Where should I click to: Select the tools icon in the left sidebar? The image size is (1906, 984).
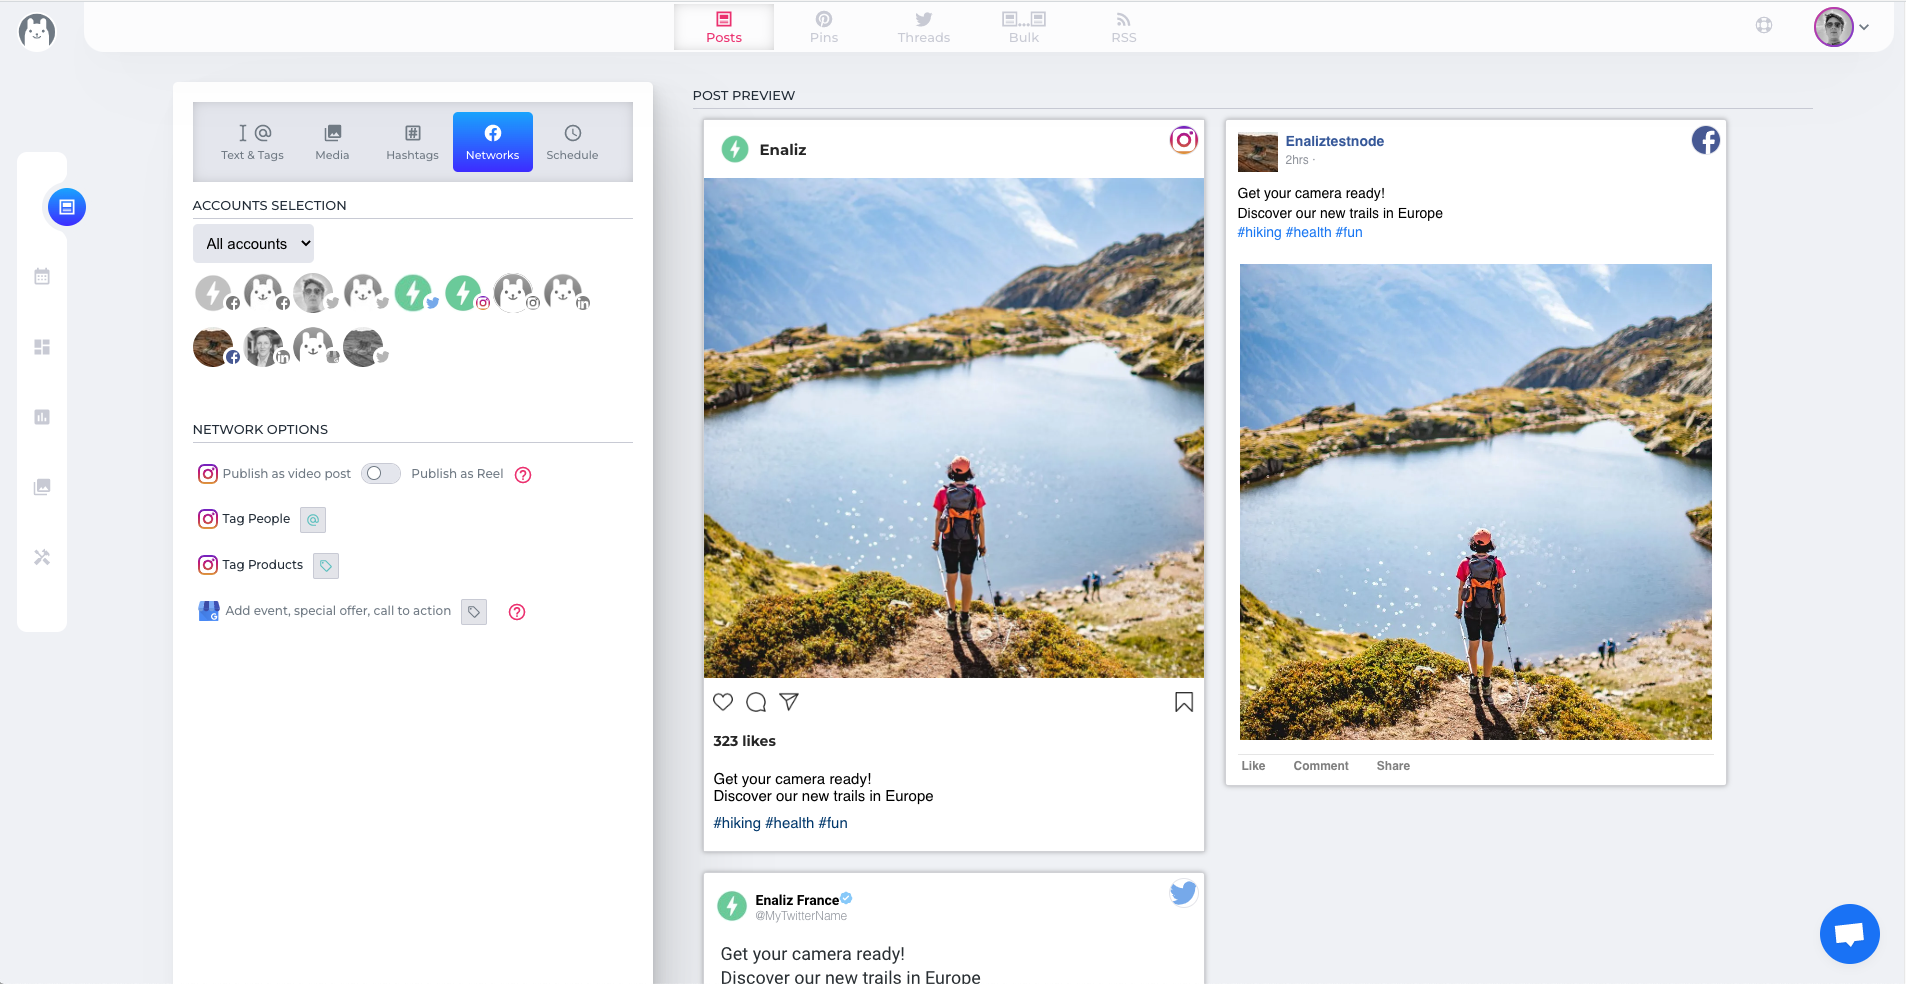pyautogui.click(x=42, y=557)
